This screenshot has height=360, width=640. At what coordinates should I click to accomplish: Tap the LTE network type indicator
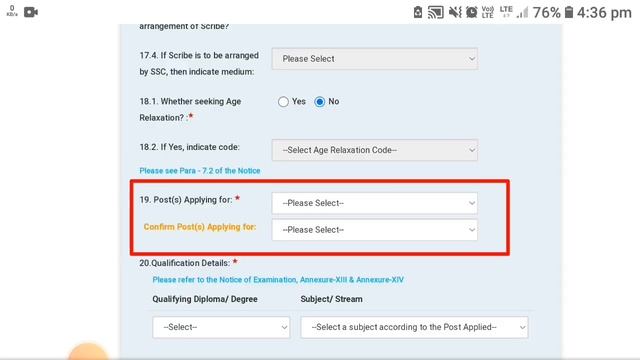(x=506, y=12)
